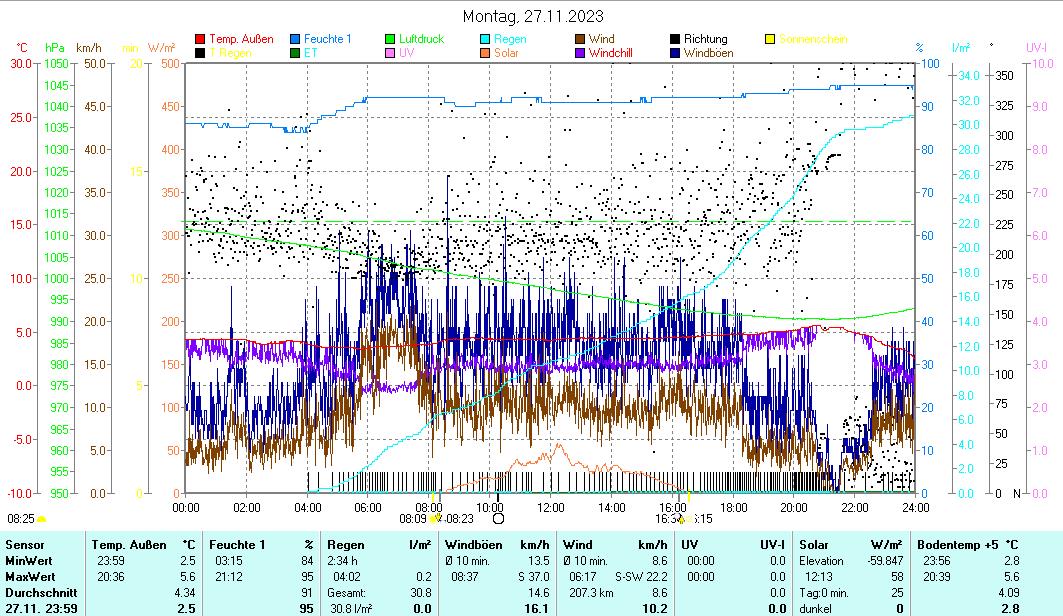1063x616 pixels.
Task: Click the pink UV legend square
Action: click(x=390, y=52)
